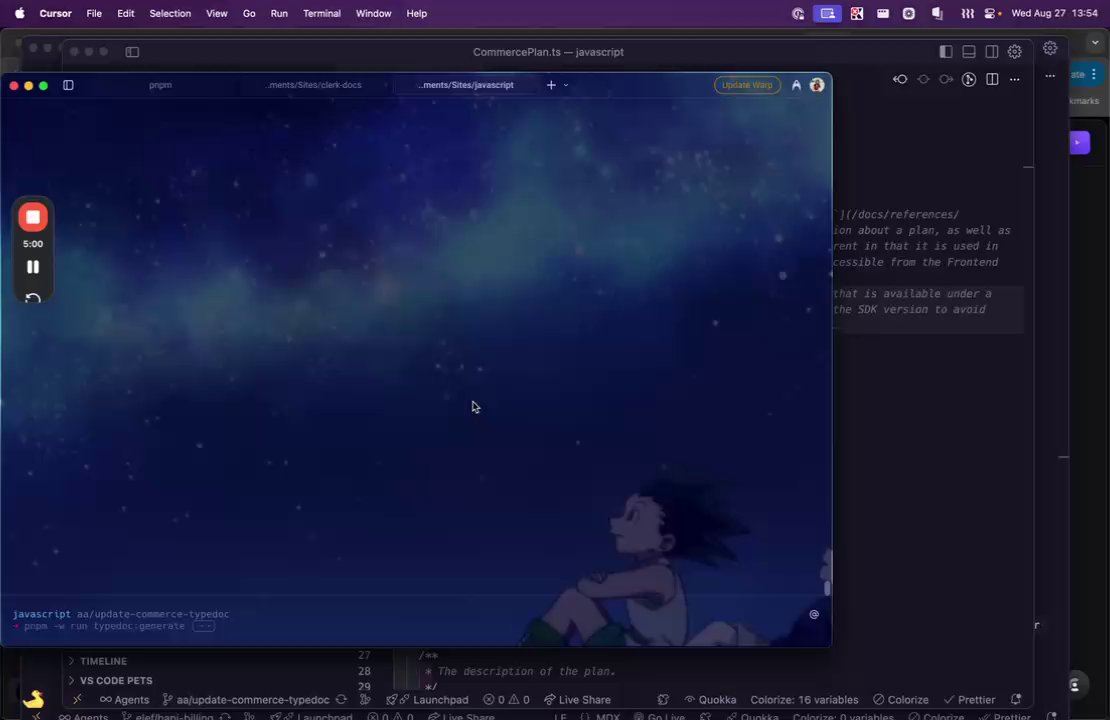
Task: Toggle the file annotations center icon
Action: tap(923, 79)
